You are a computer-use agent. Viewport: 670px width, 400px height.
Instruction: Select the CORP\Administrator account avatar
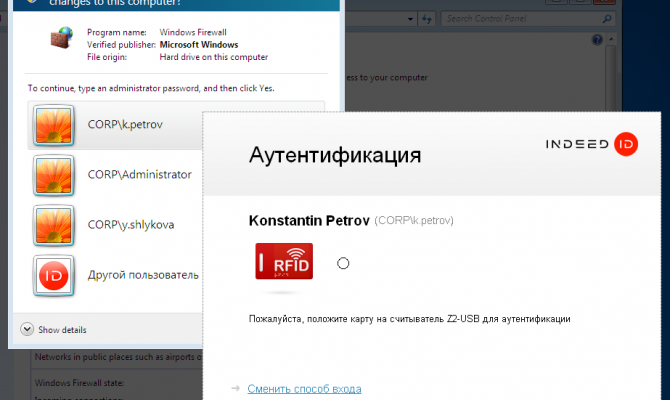(x=53, y=175)
